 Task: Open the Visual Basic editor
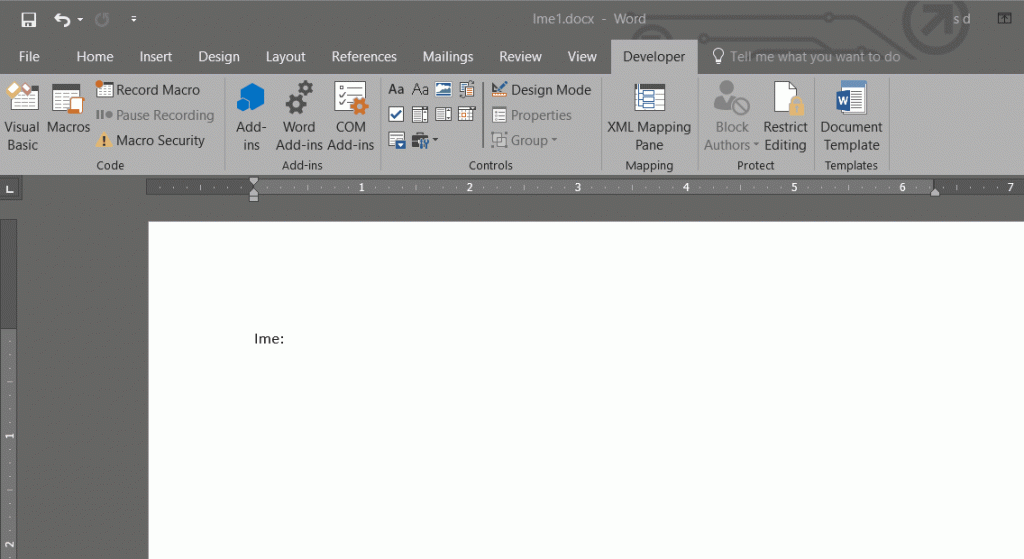[22, 118]
